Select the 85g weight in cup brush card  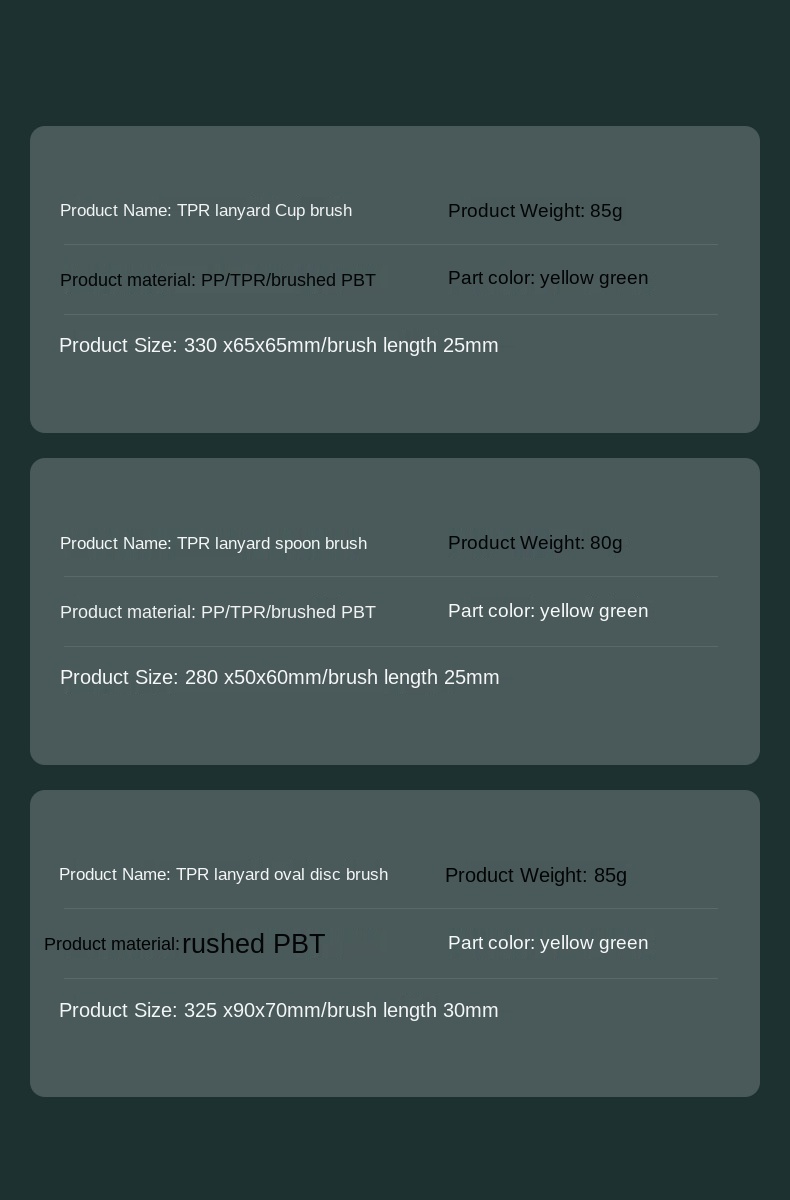point(535,211)
